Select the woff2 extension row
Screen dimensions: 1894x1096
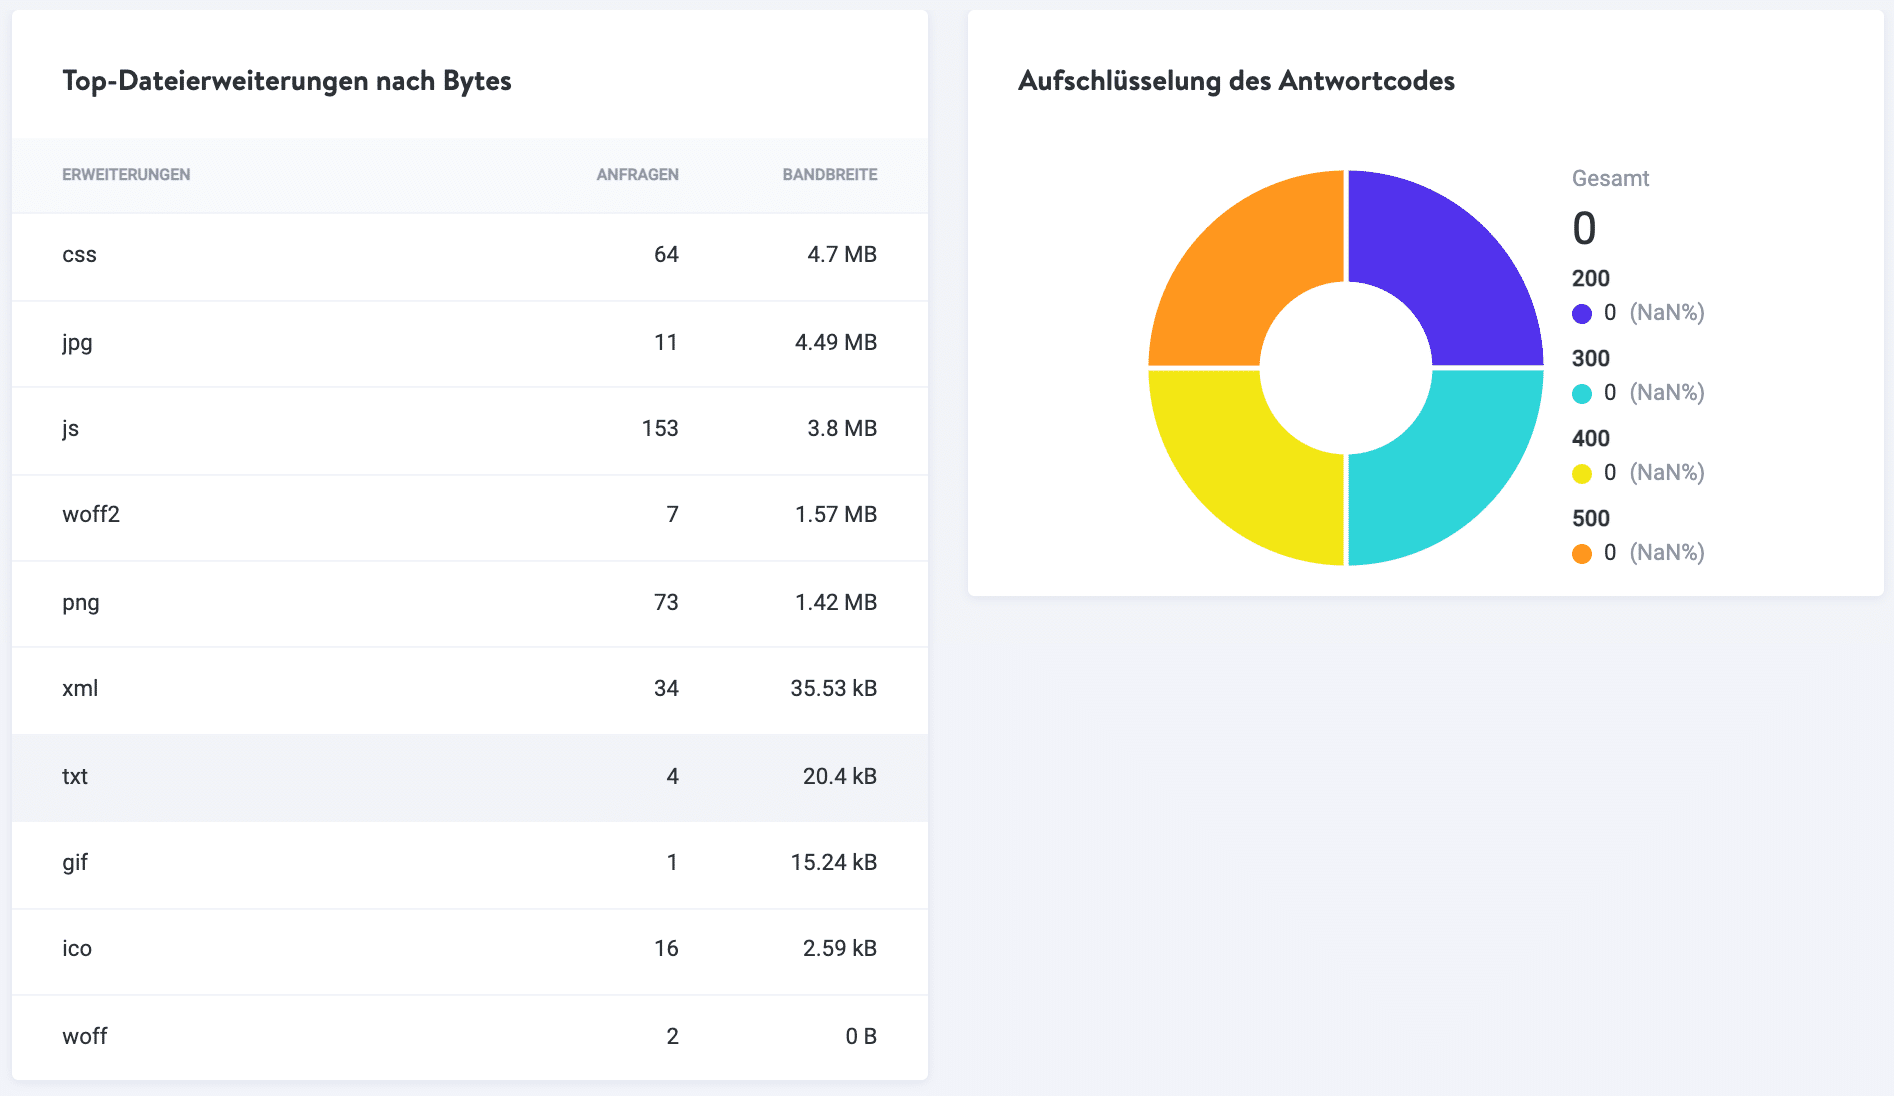tap(470, 515)
